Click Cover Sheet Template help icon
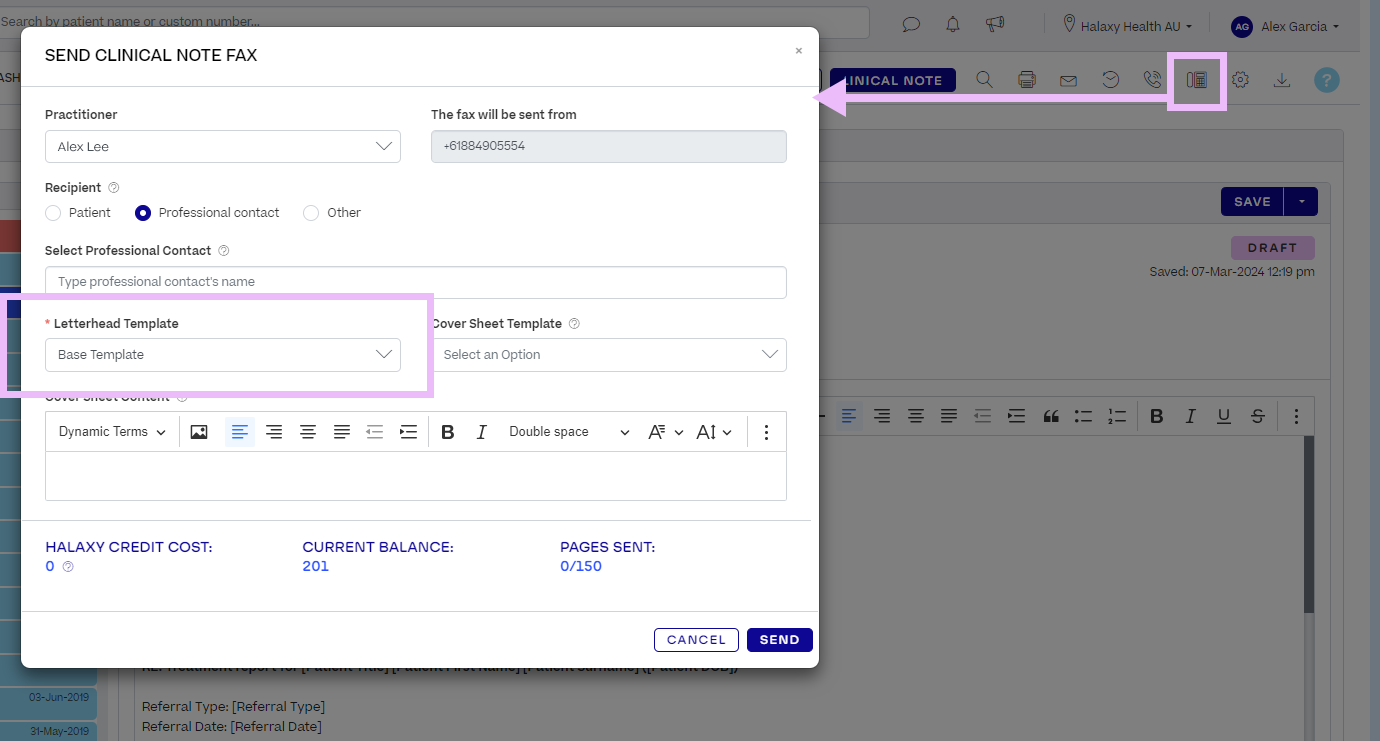1380x741 pixels. coord(574,324)
